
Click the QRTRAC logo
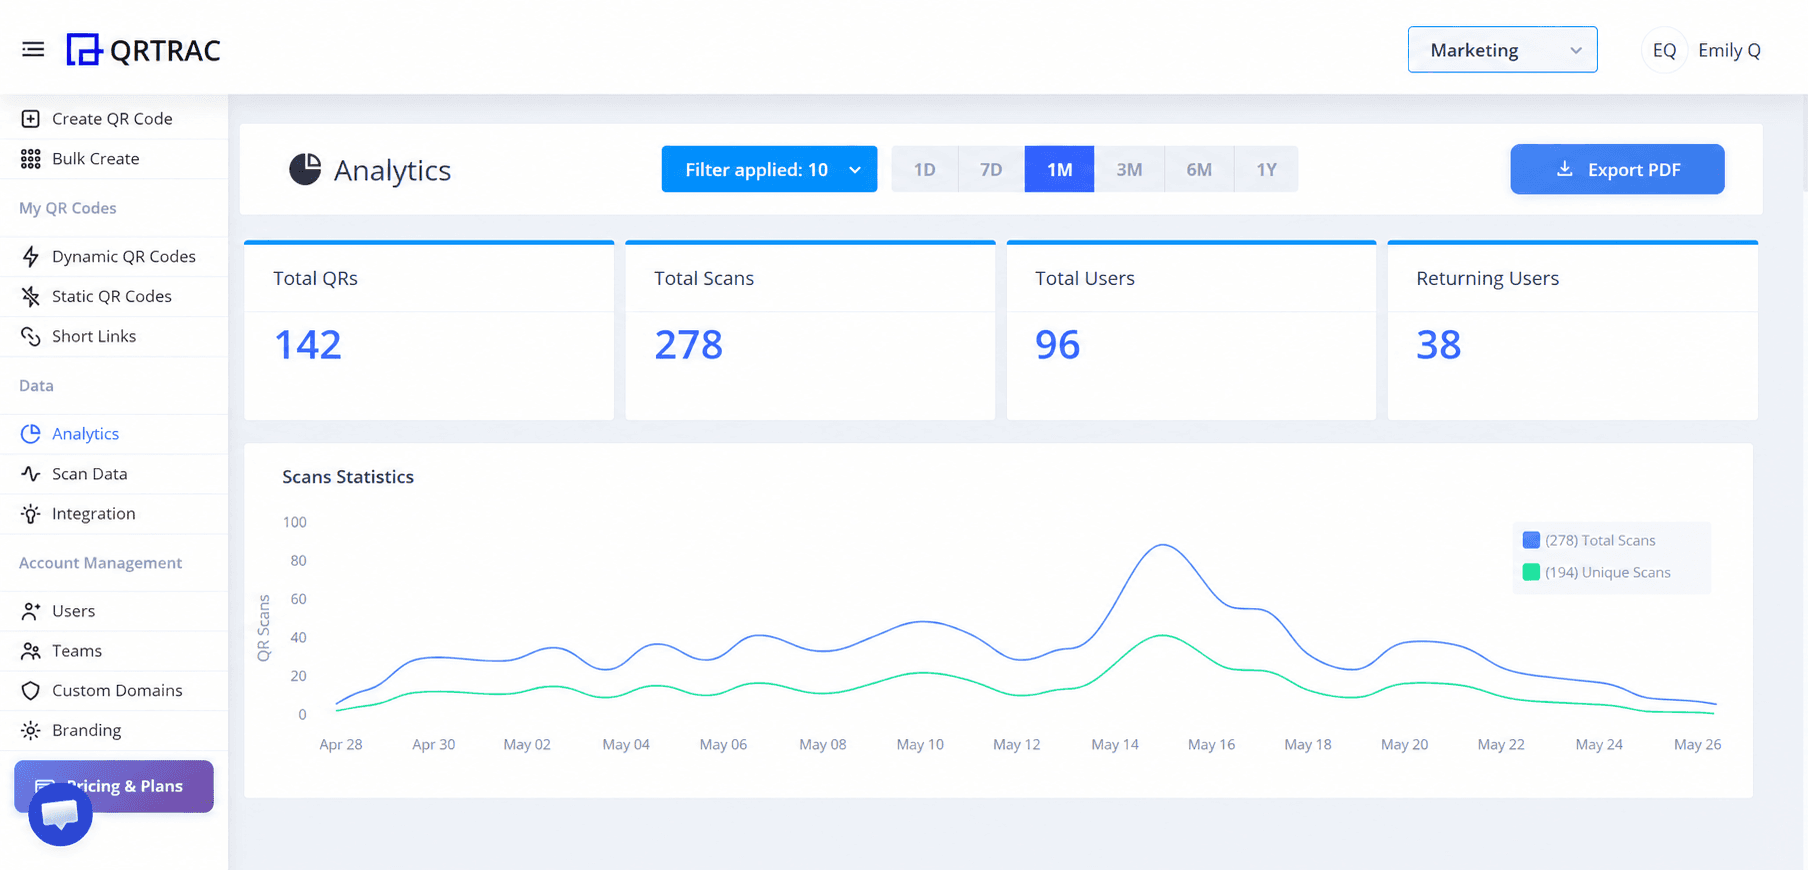coord(143,50)
